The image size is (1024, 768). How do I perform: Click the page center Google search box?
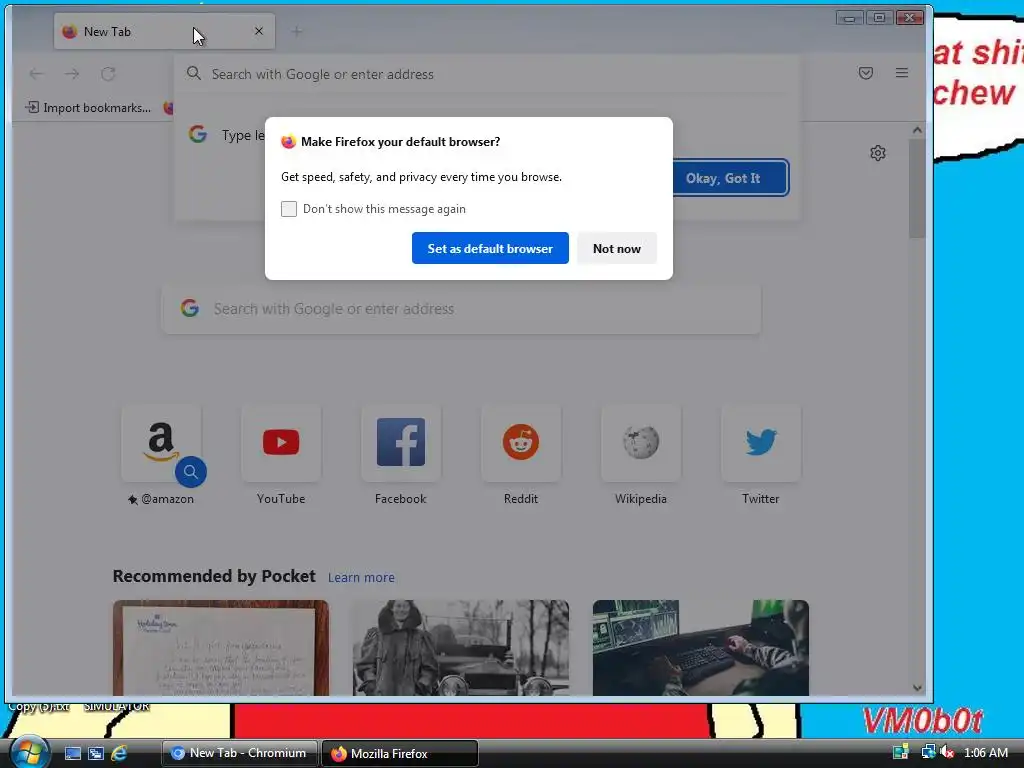pos(461,309)
